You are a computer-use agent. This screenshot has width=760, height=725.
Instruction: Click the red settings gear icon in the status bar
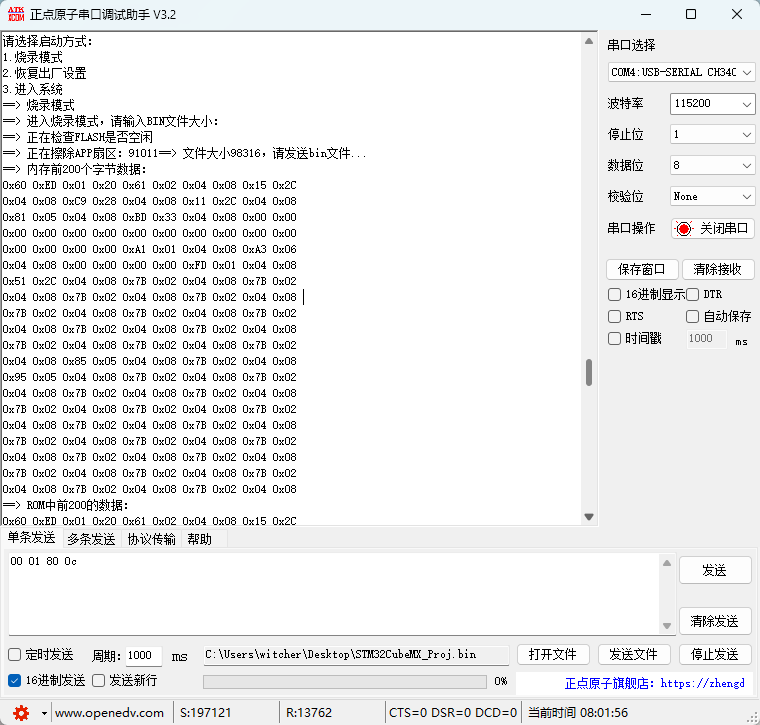pos(21,713)
